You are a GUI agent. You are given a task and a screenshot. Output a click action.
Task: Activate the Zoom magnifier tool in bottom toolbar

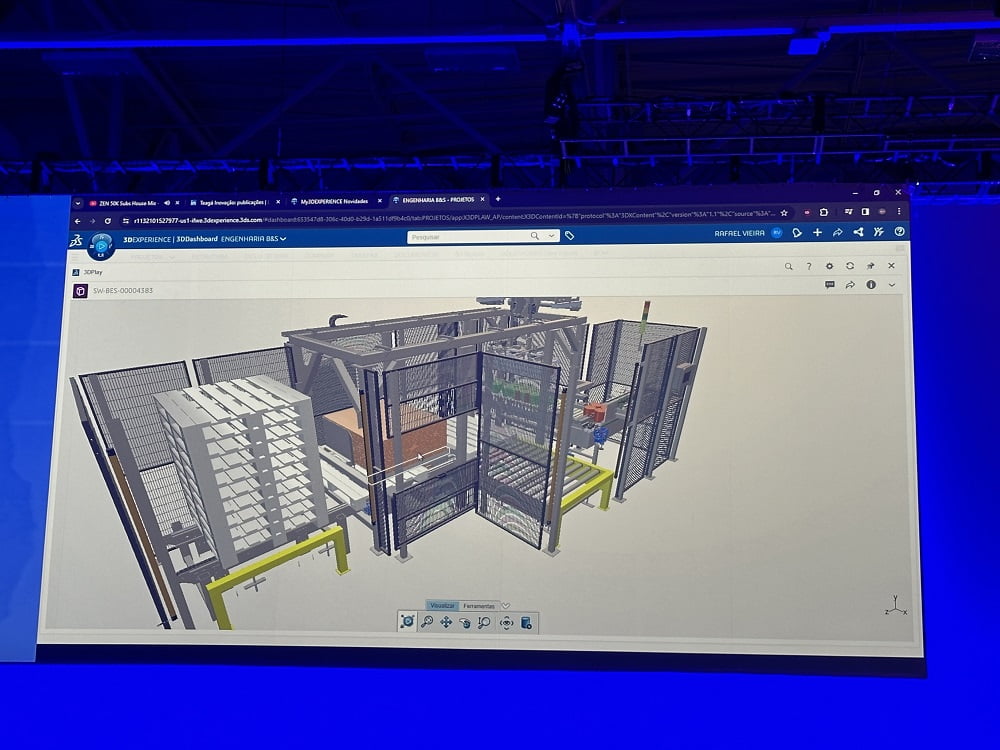pyautogui.click(x=427, y=622)
